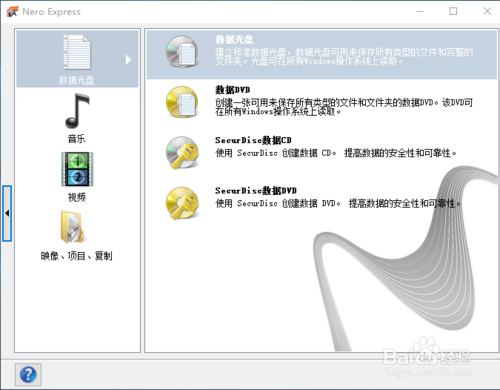Choose the SecurDisc数据DVD option title
This screenshot has height=390, width=500.
point(256,190)
